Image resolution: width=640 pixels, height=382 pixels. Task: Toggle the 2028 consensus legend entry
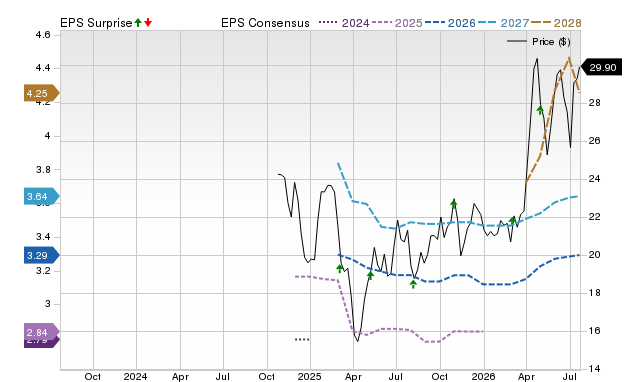[x=556, y=23]
